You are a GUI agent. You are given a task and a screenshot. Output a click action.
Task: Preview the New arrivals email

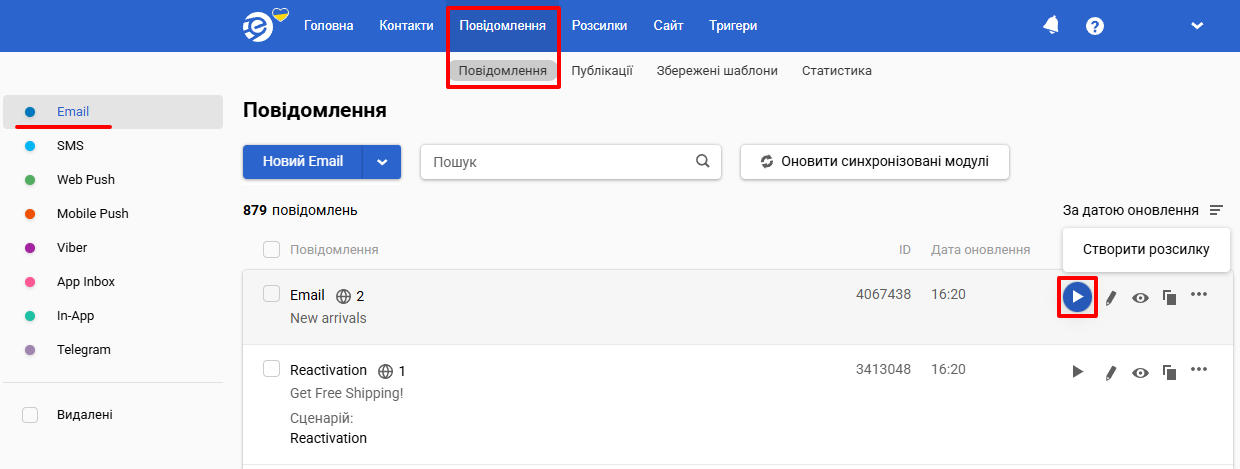pos(1140,297)
